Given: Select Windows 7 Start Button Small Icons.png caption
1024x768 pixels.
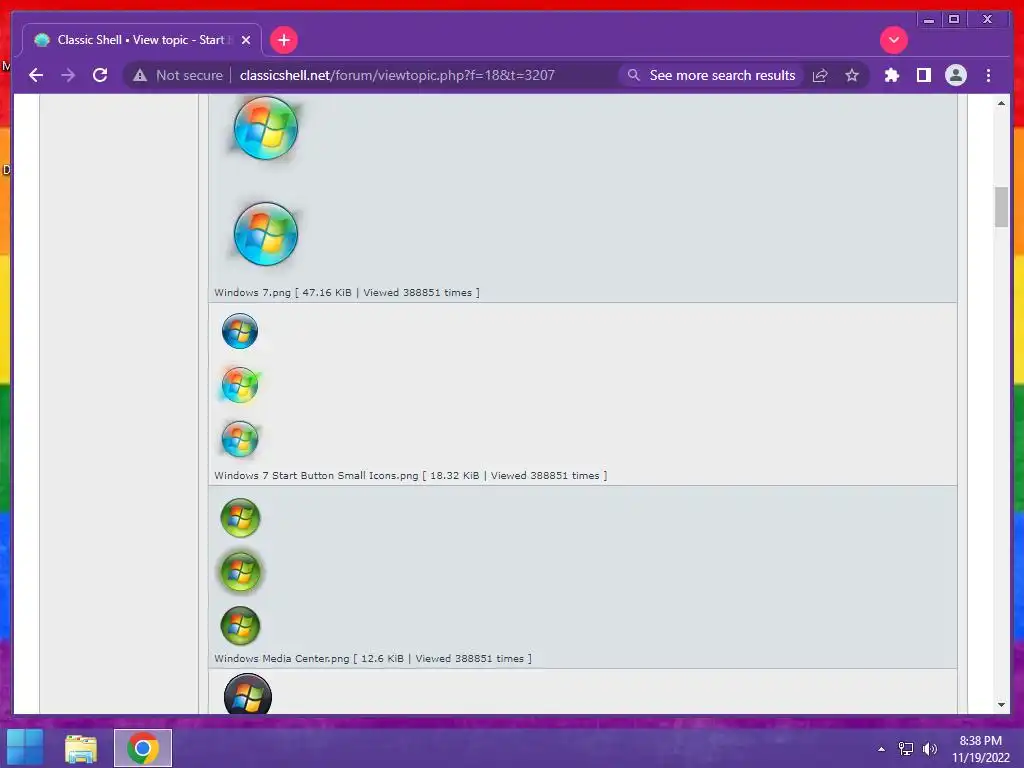Looking at the screenshot, I should coord(411,475).
